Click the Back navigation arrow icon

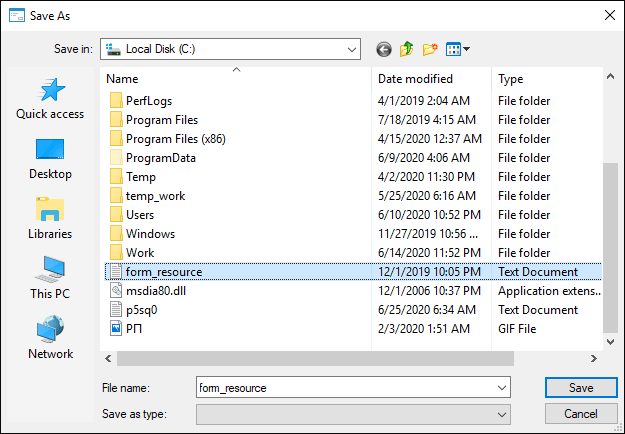384,49
